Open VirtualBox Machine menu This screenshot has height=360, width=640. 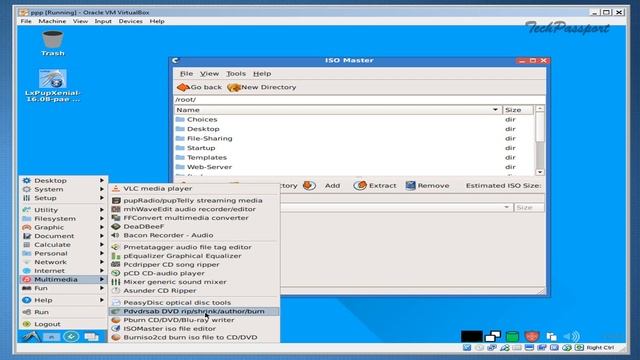[52, 21]
